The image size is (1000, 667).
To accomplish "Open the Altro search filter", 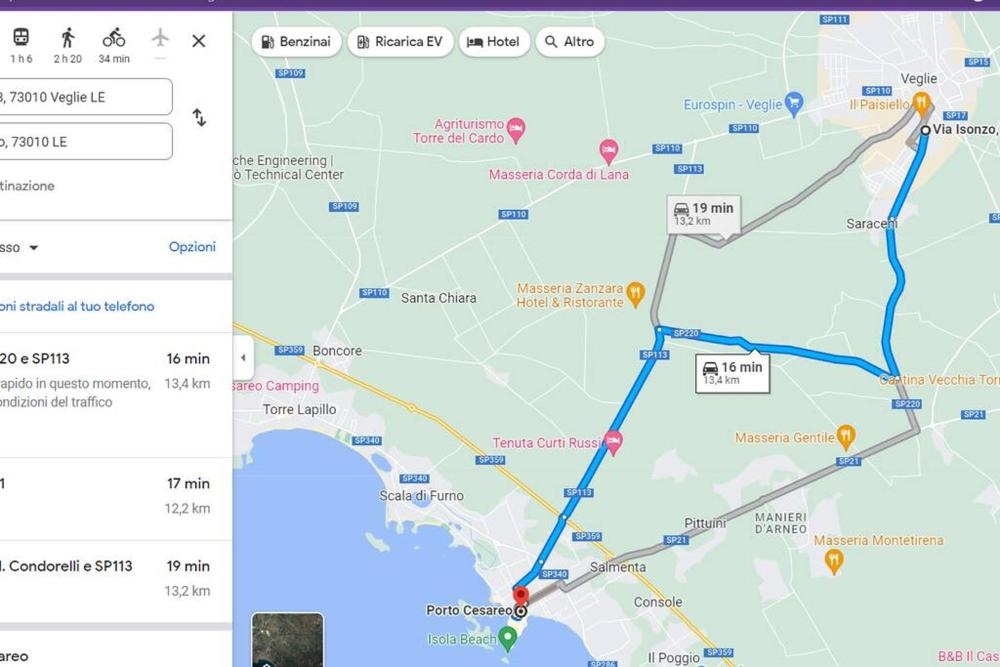I will pos(569,42).
